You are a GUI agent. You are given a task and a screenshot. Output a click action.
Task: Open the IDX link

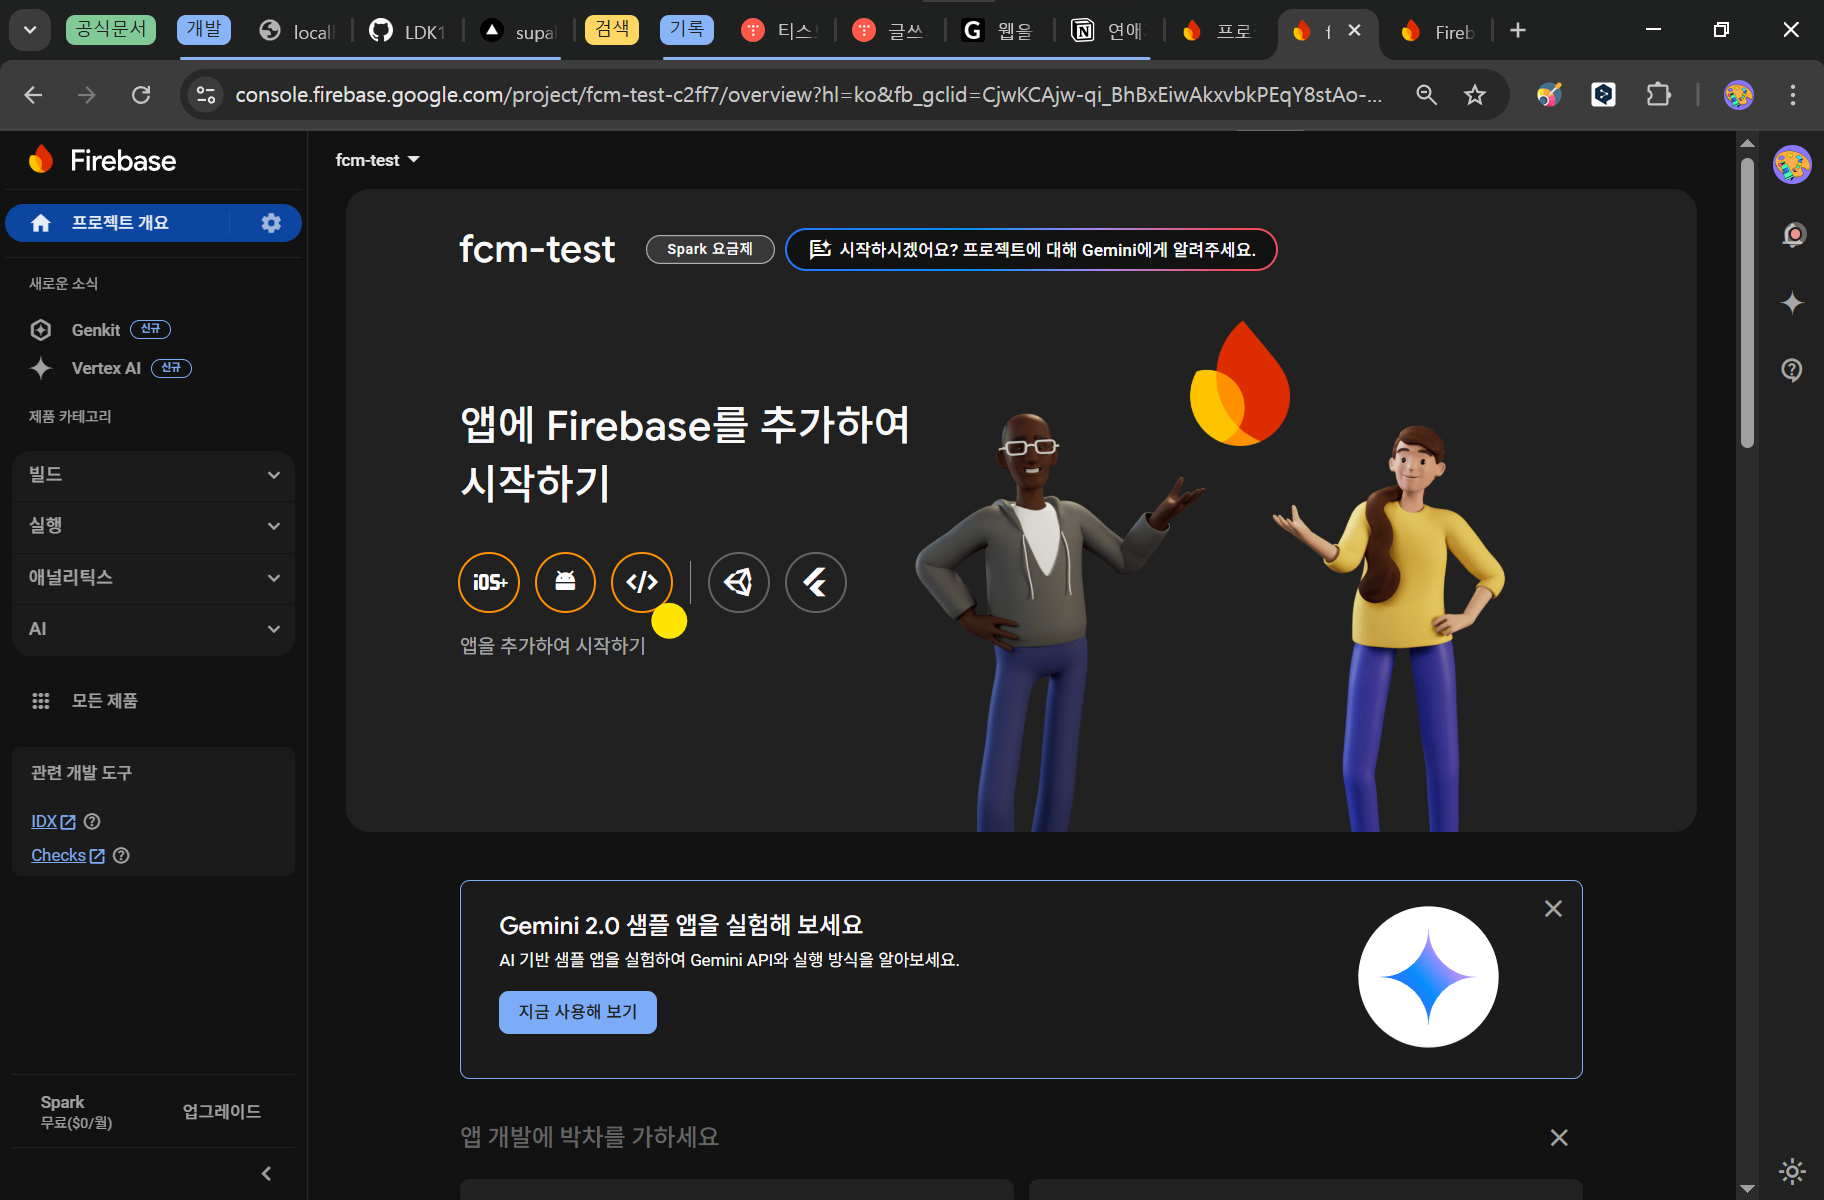coord(53,822)
